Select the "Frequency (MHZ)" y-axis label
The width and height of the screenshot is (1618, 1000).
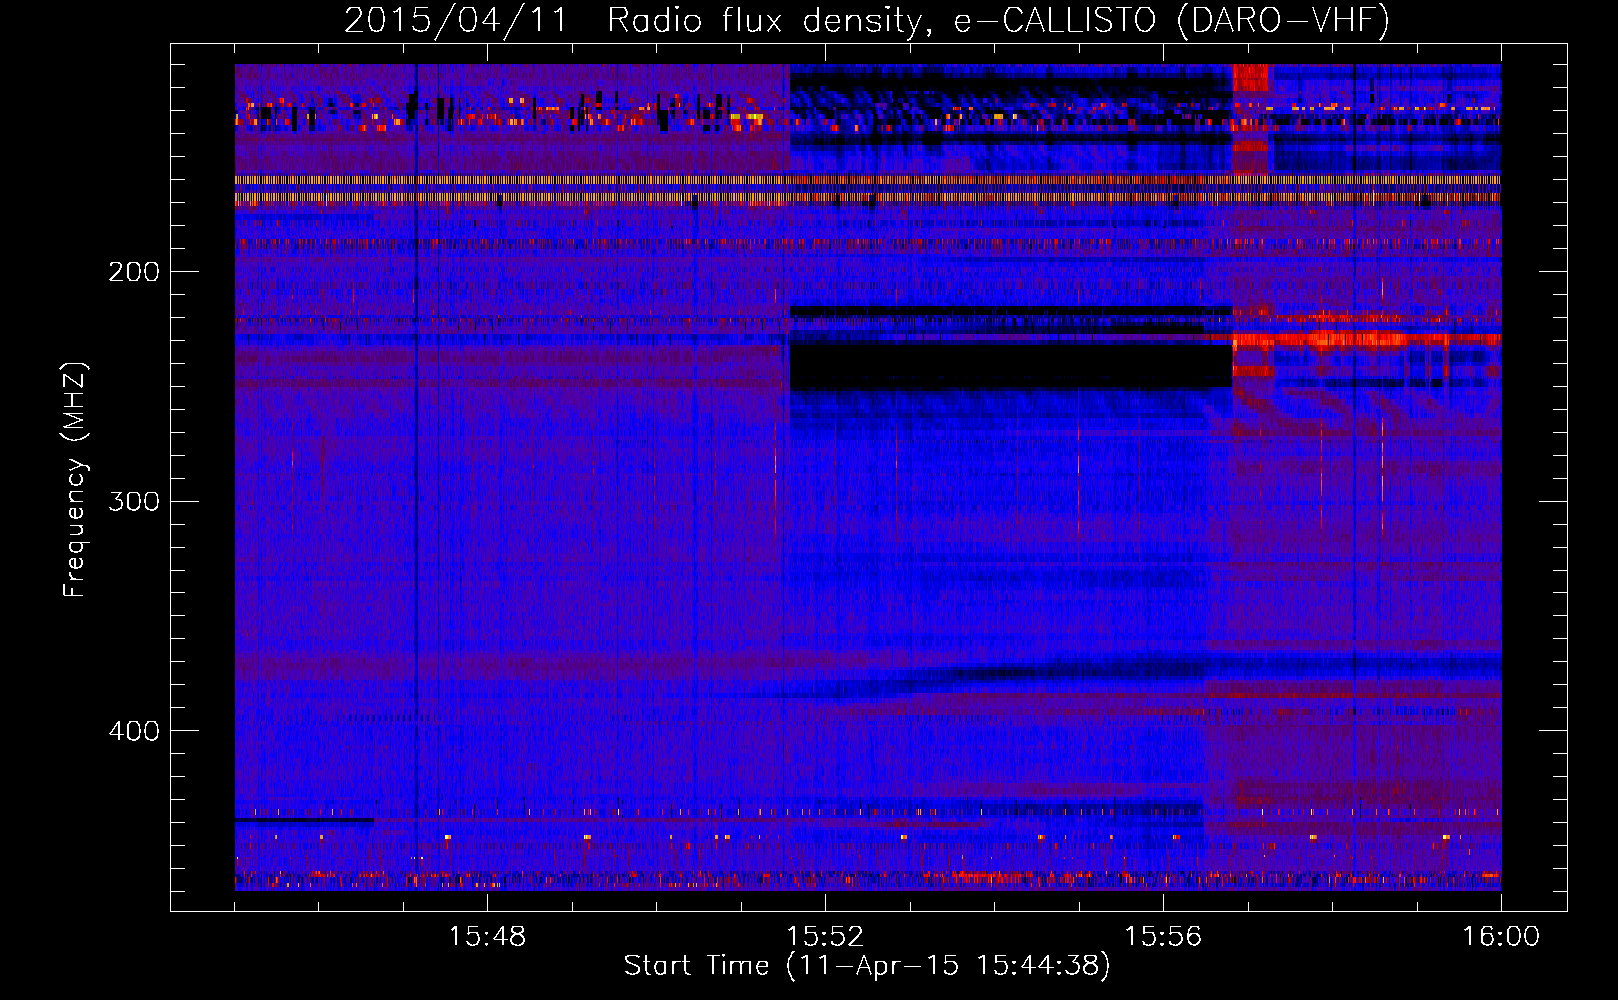[x=75, y=479]
